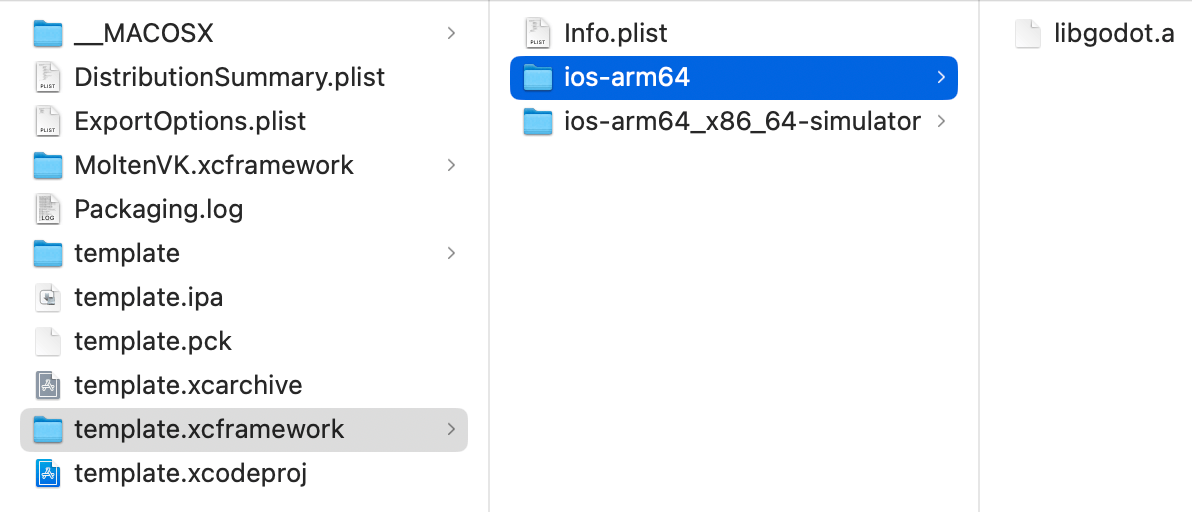Select the Packaging.log file icon
The height and width of the screenshot is (512, 1192).
coord(48,209)
